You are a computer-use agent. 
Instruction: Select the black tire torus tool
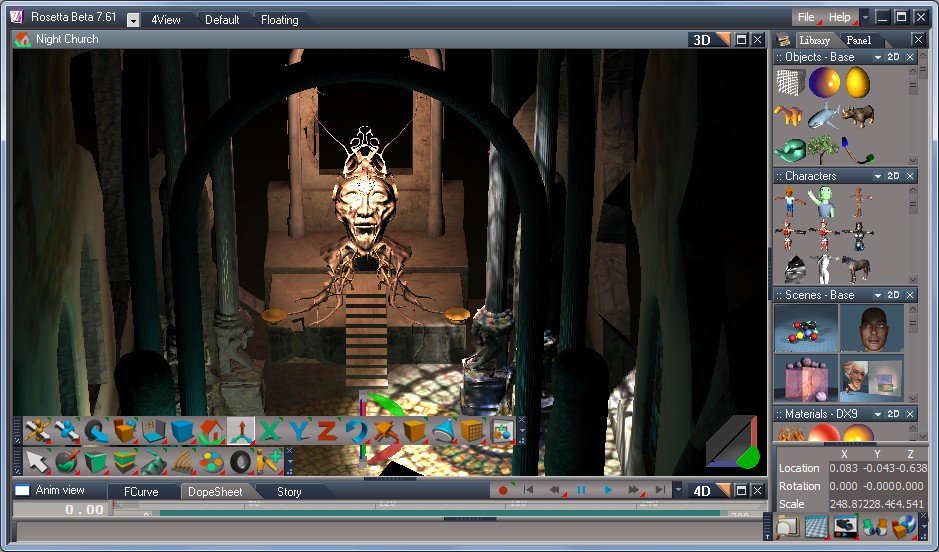[x=240, y=461]
